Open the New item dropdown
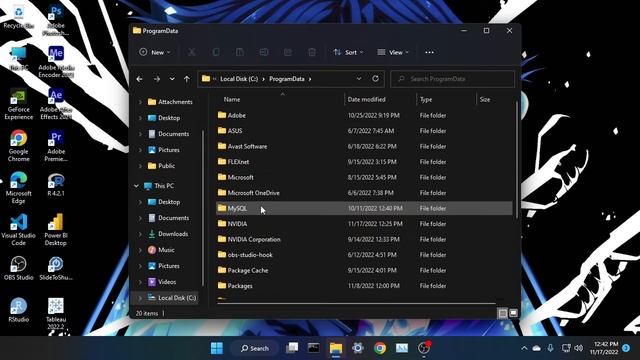 coord(155,52)
